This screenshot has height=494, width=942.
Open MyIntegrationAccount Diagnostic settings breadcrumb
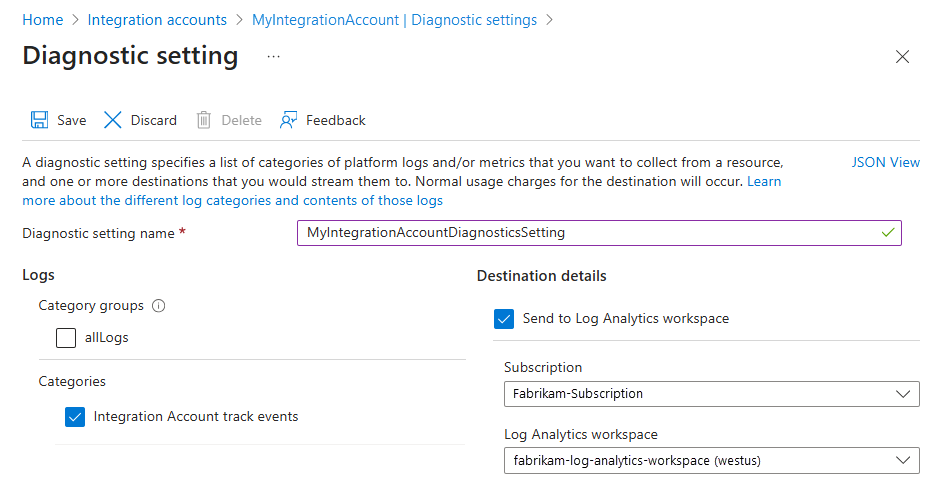tap(394, 20)
